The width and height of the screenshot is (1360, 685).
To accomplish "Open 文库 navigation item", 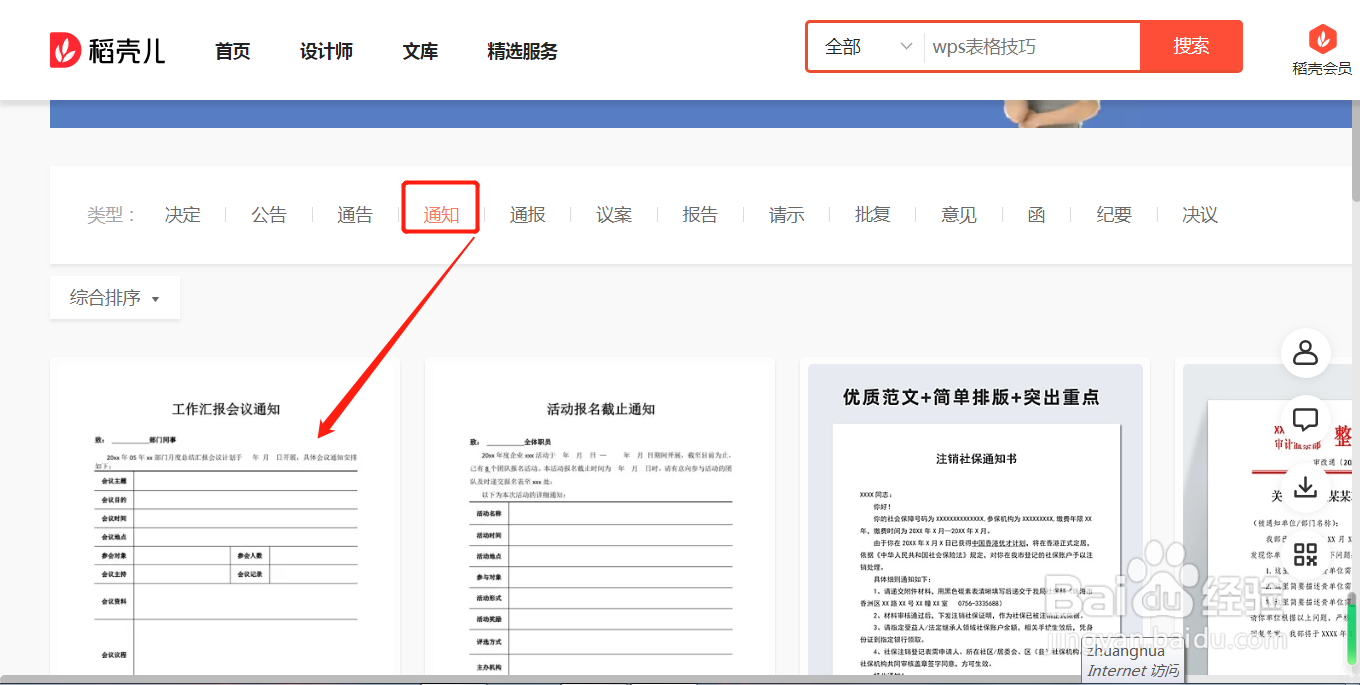I will pyautogui.click(x=420, y=51).
